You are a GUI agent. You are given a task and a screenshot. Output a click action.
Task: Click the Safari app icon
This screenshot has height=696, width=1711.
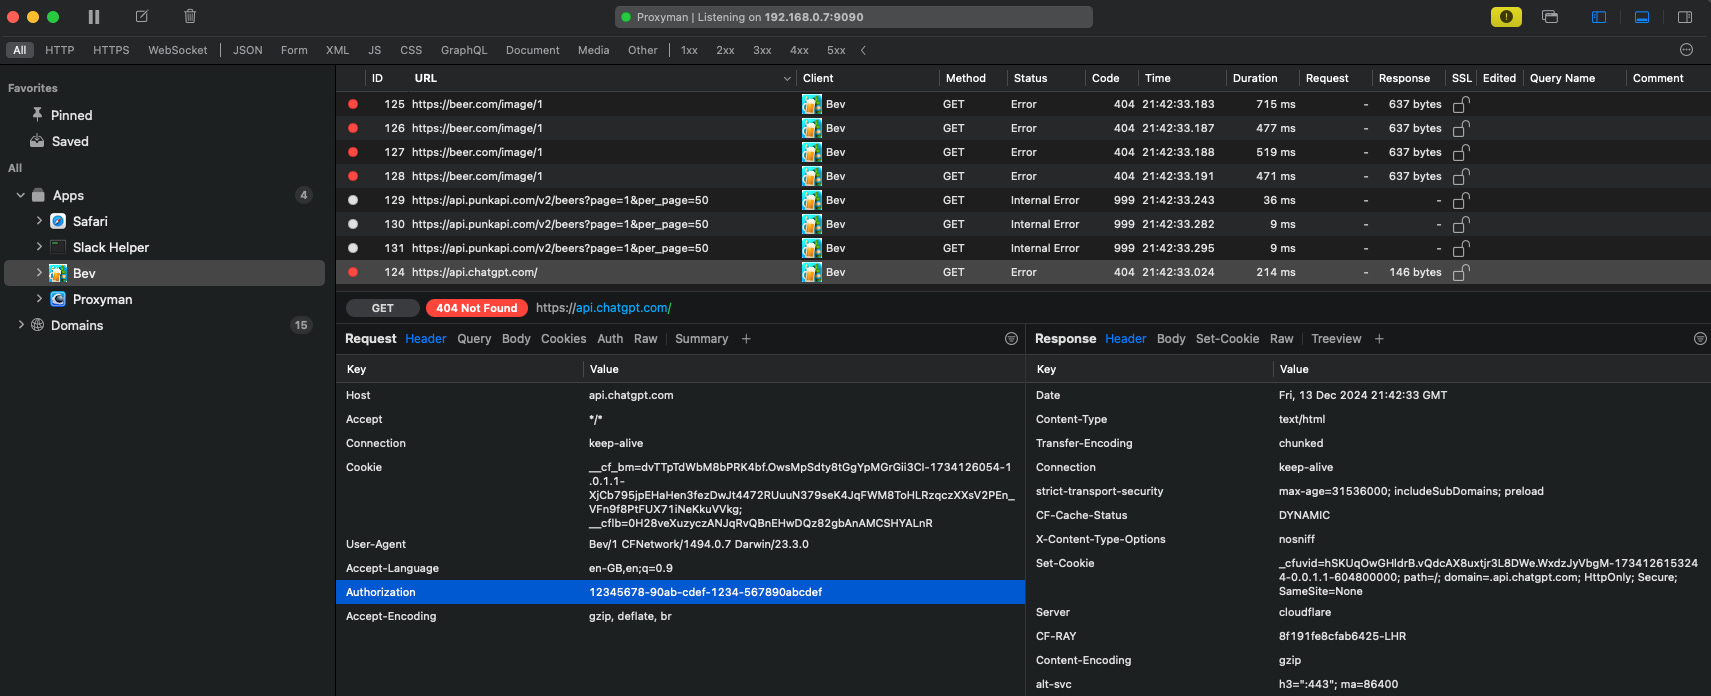(58, 221)
